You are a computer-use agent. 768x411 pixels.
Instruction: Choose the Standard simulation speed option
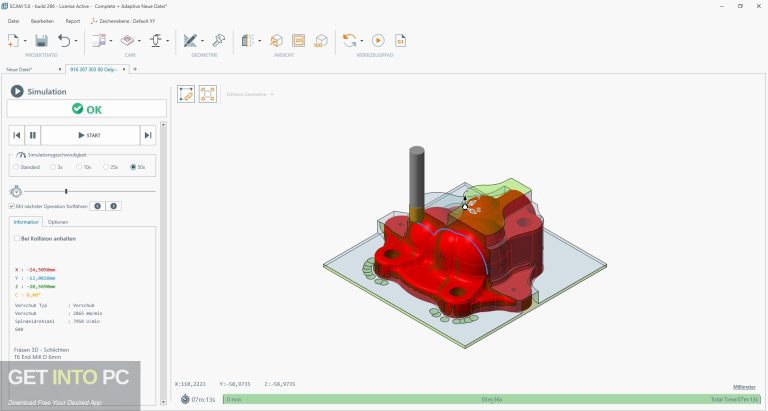(15, 167)
